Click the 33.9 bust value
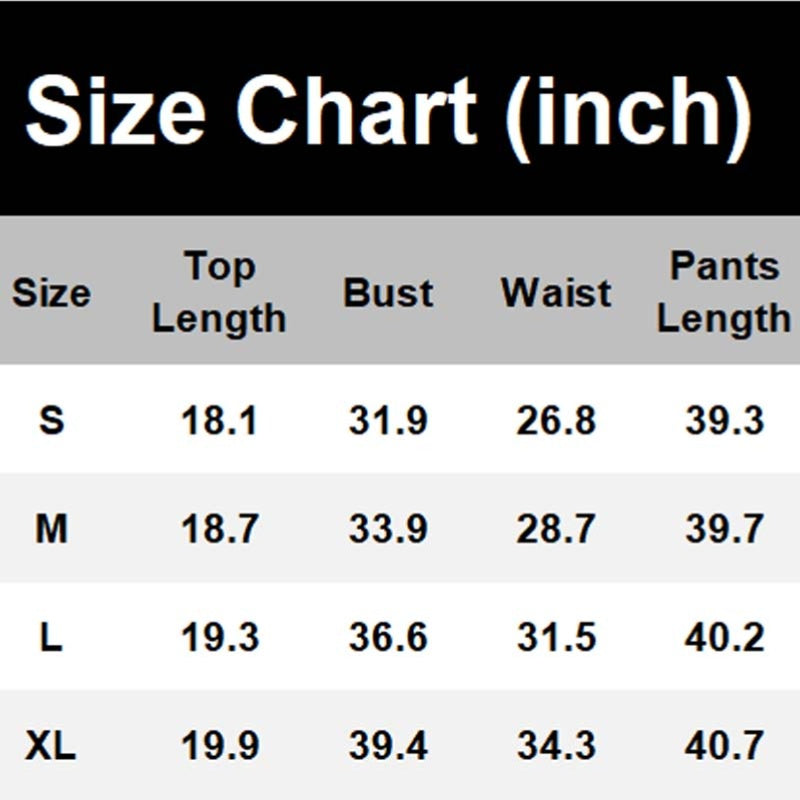 [388, 529]
